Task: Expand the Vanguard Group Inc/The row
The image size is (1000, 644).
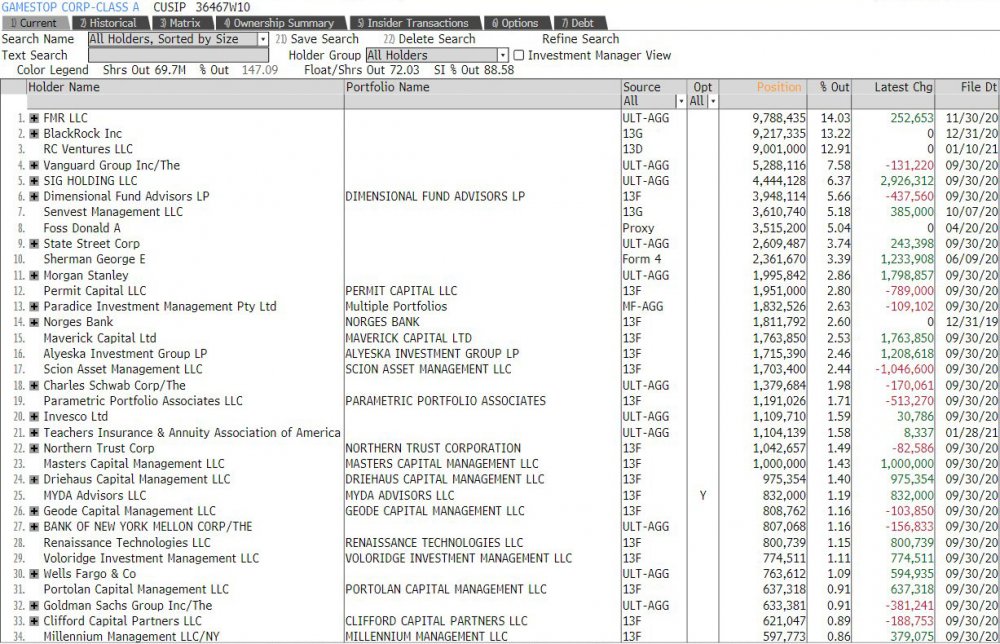Action: pos(35,165)
